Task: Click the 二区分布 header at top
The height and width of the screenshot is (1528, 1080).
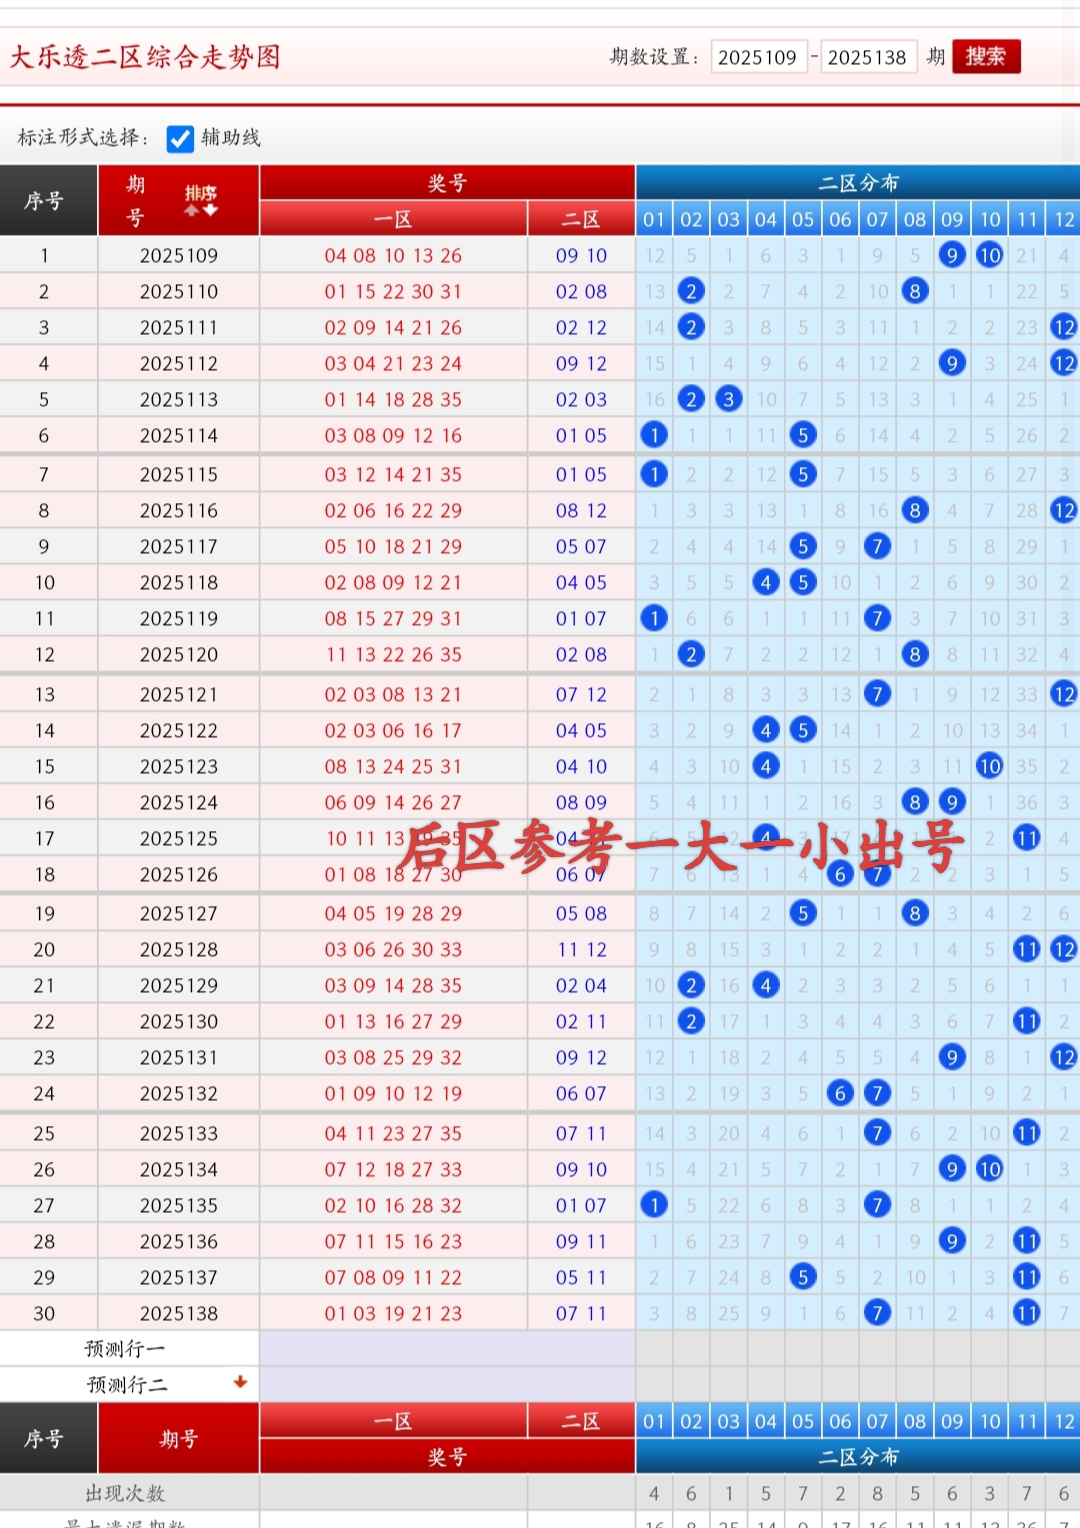Action: pyautogui.click(x=858, y=183)
